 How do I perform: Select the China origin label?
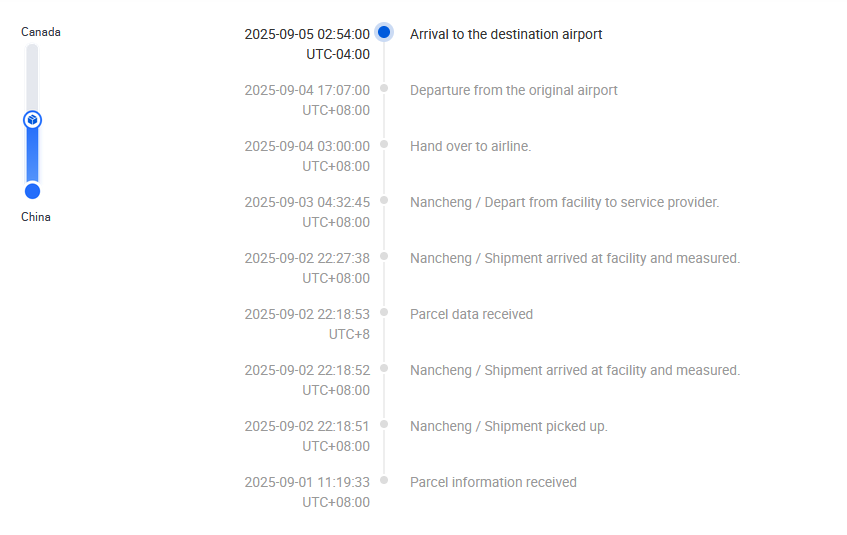36,217
